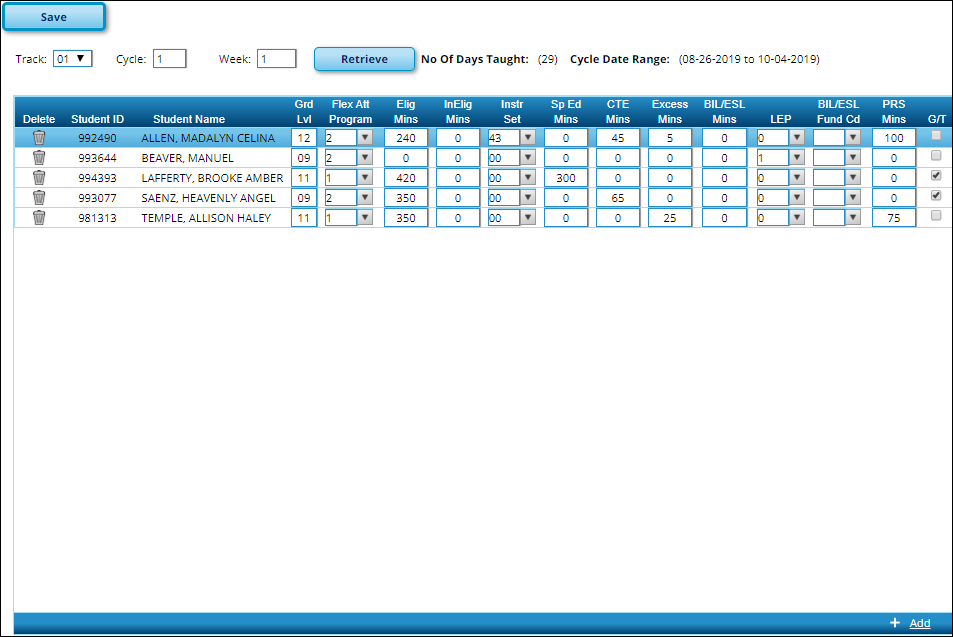Image resolution: width=953 pixels, height=637 pixels.
Task: Expand Flex Att Program dropdown for ALLEN
Action: coord(365,138)
